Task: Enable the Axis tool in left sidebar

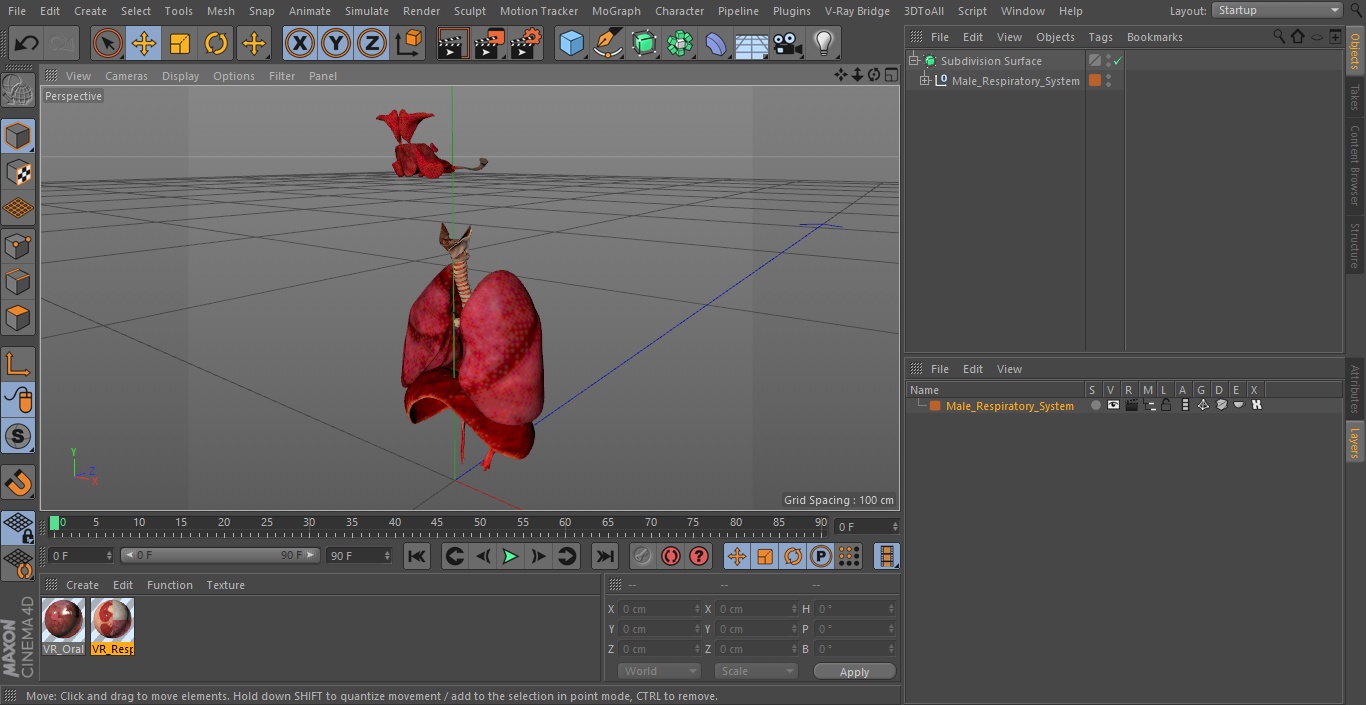Action: (18, 363)
